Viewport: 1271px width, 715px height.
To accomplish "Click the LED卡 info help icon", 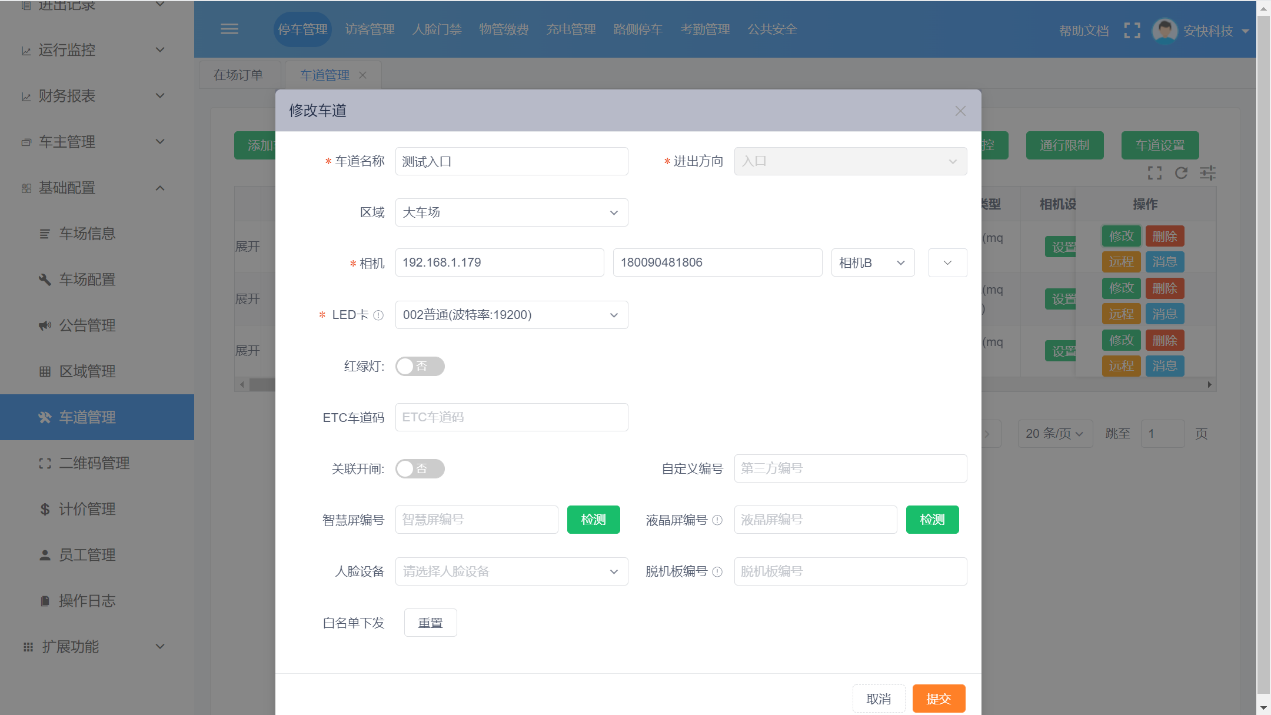I will click(378, 315).
